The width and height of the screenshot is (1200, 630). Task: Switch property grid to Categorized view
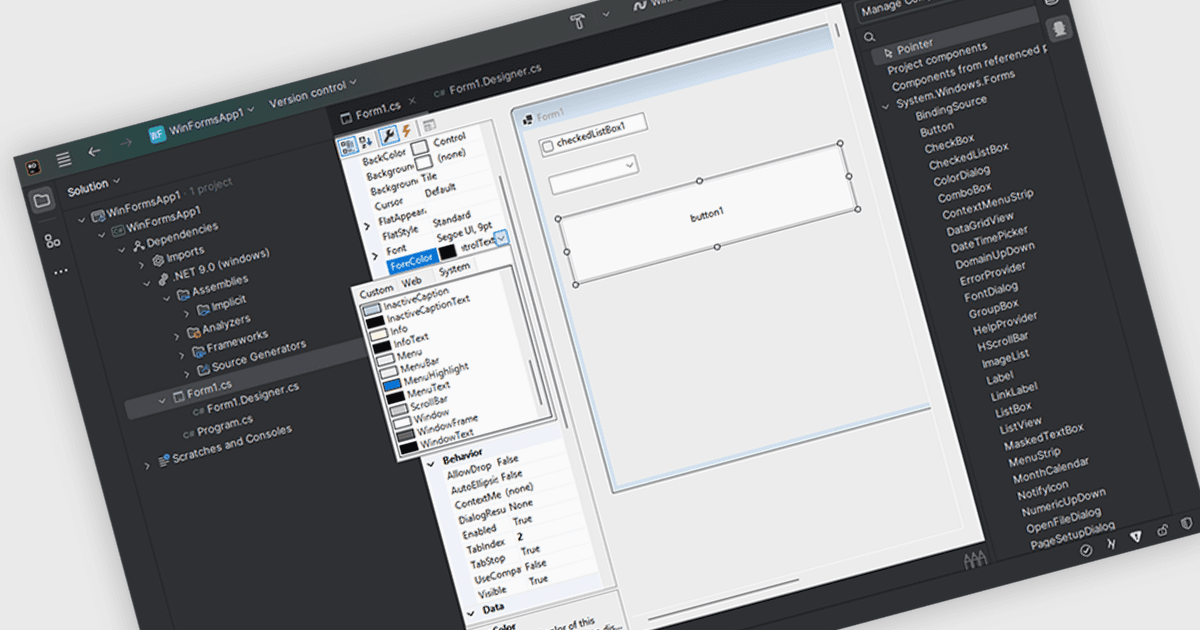(348, 145)
